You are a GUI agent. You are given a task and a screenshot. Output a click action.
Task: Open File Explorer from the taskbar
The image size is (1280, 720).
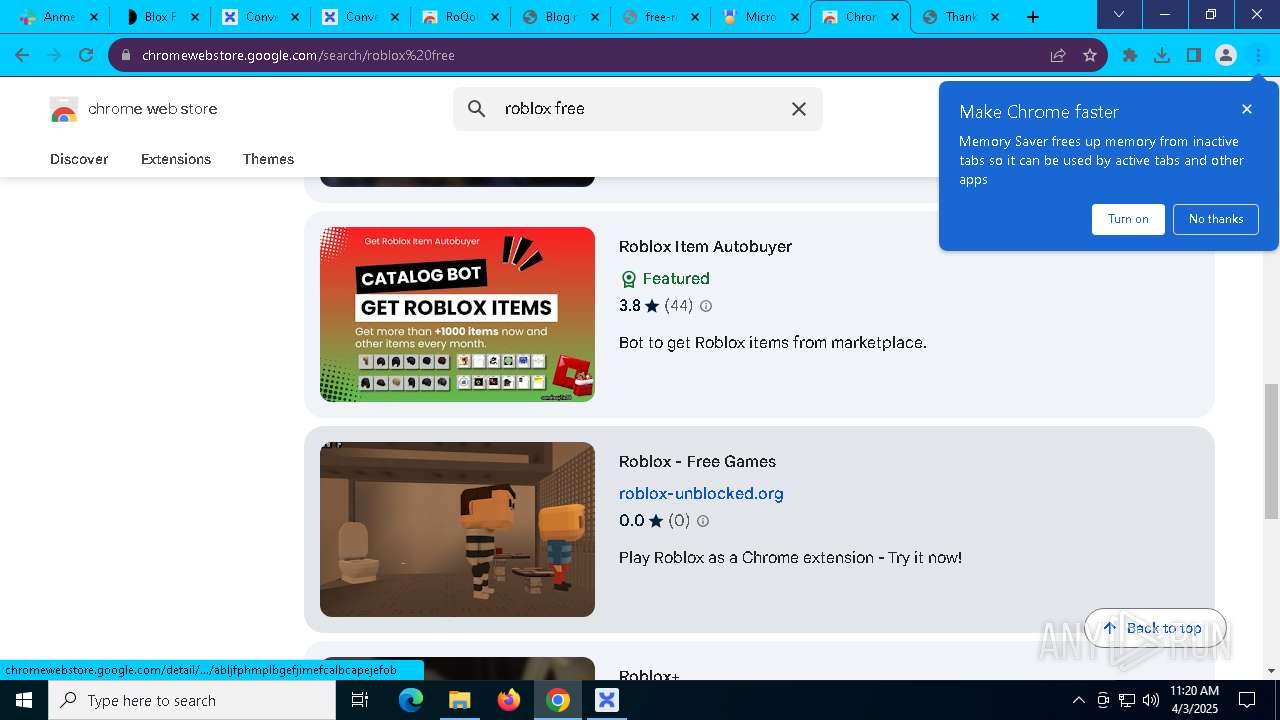[459, 700]
